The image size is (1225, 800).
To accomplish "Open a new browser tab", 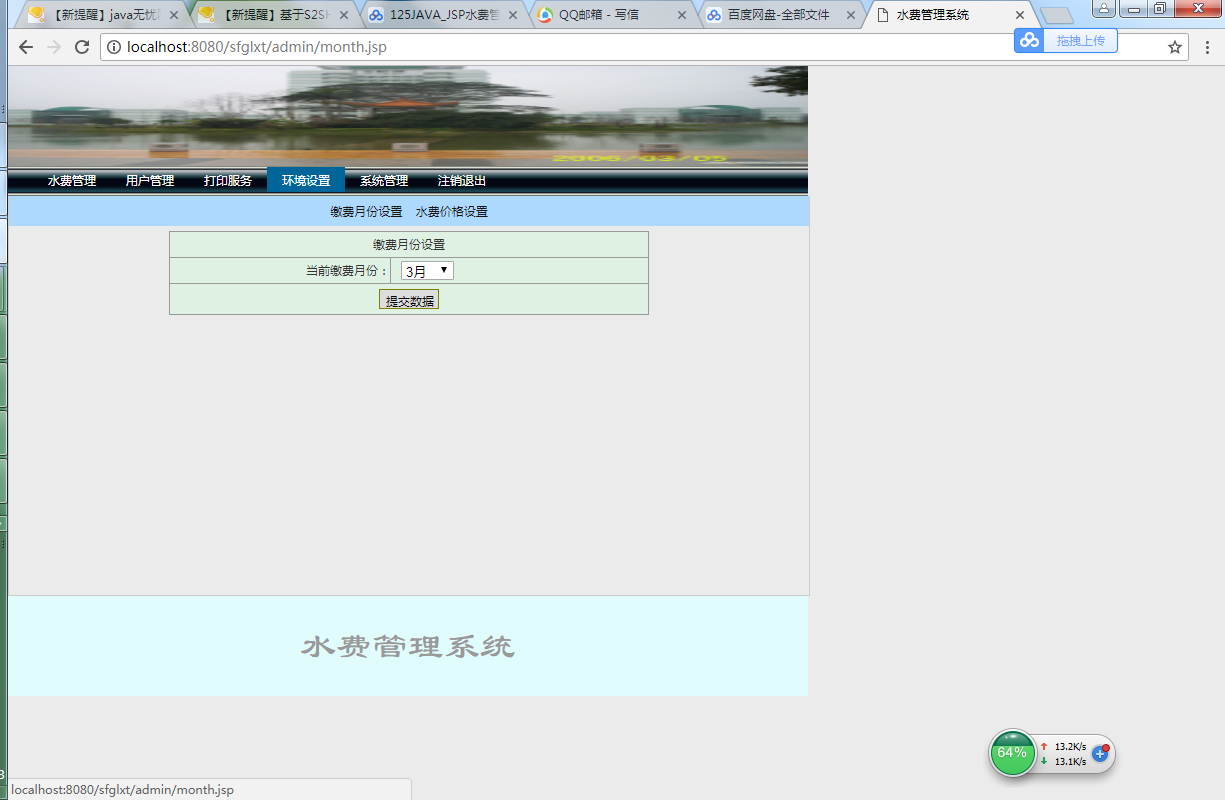I will 1057,16.
